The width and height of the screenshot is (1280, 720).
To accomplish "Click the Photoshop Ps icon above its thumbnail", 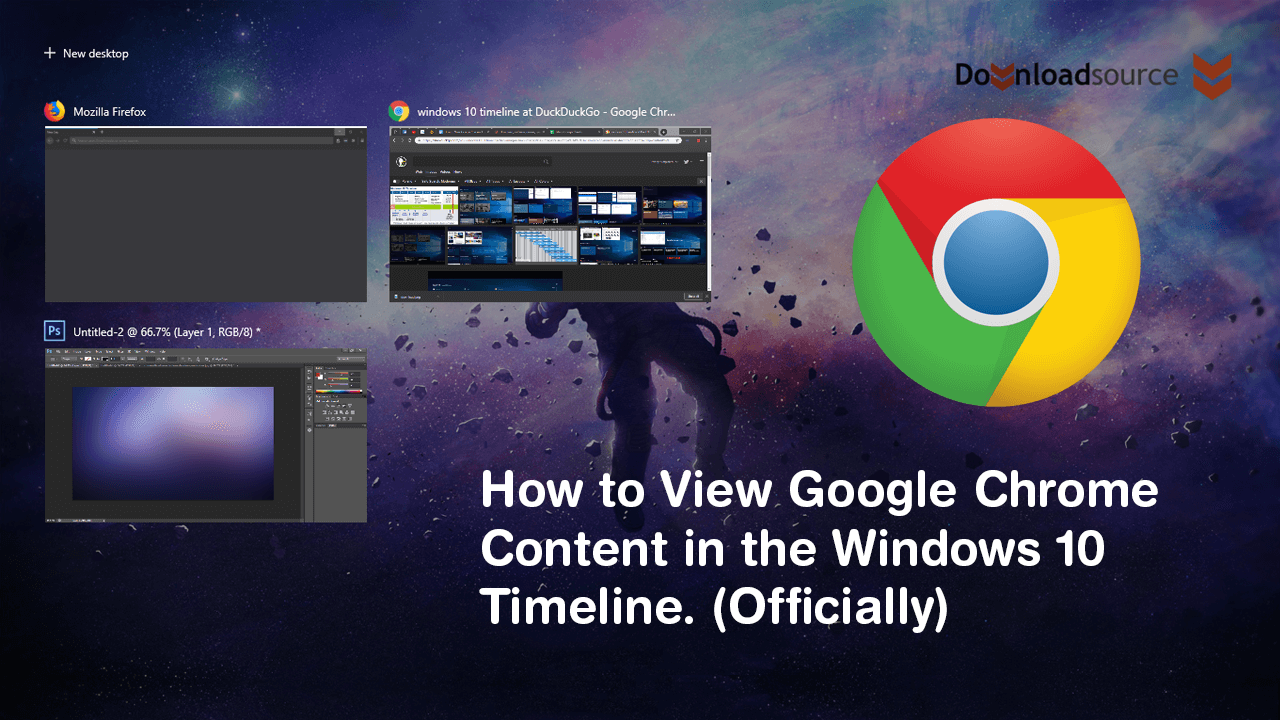I will 54,331.
